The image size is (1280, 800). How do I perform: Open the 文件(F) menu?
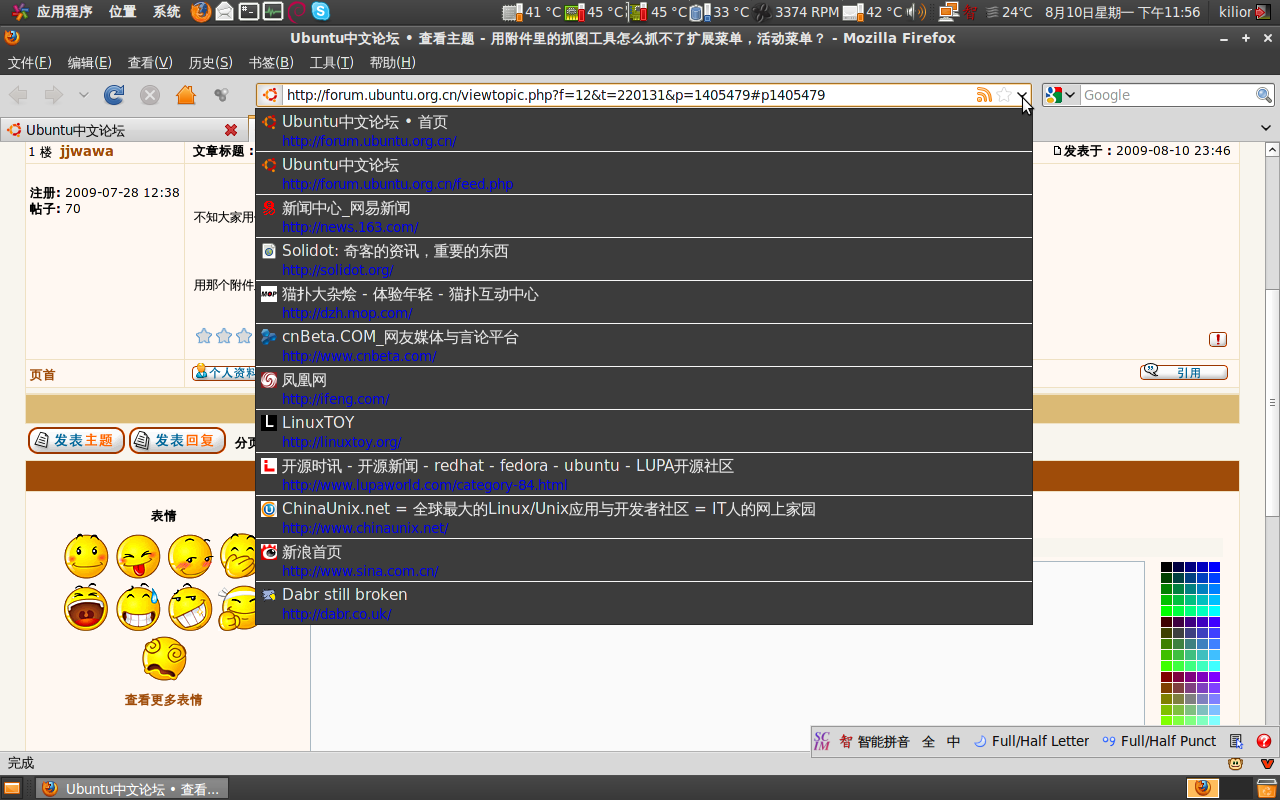click(30, 62)
